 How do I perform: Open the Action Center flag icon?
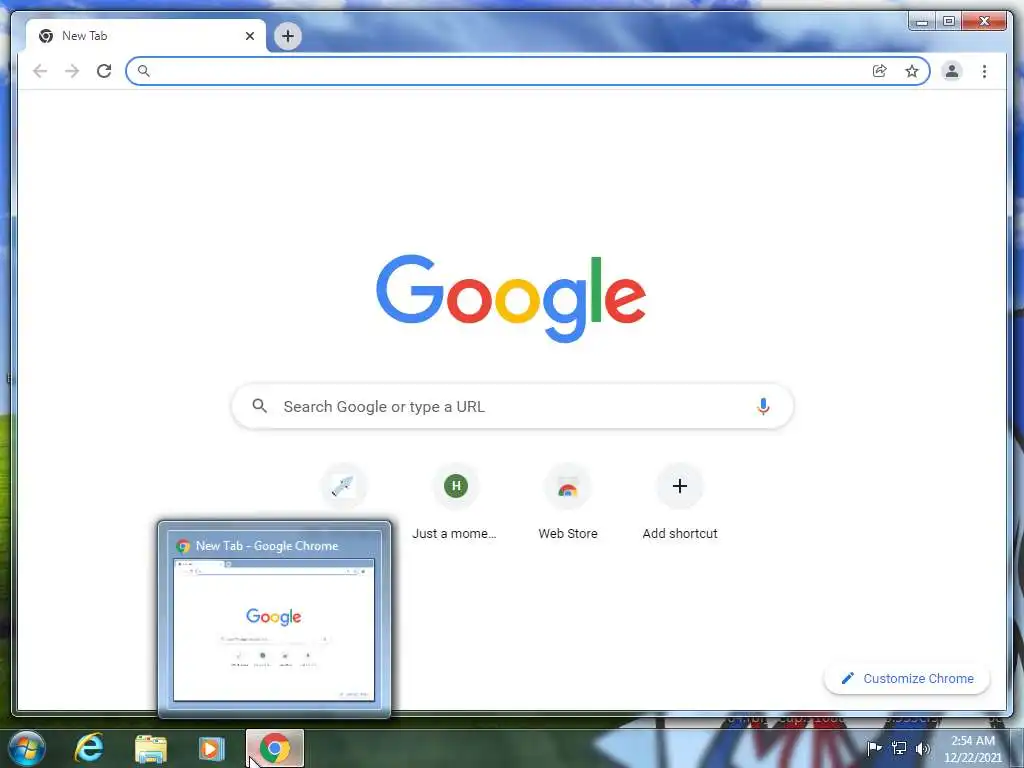point(874,748)
